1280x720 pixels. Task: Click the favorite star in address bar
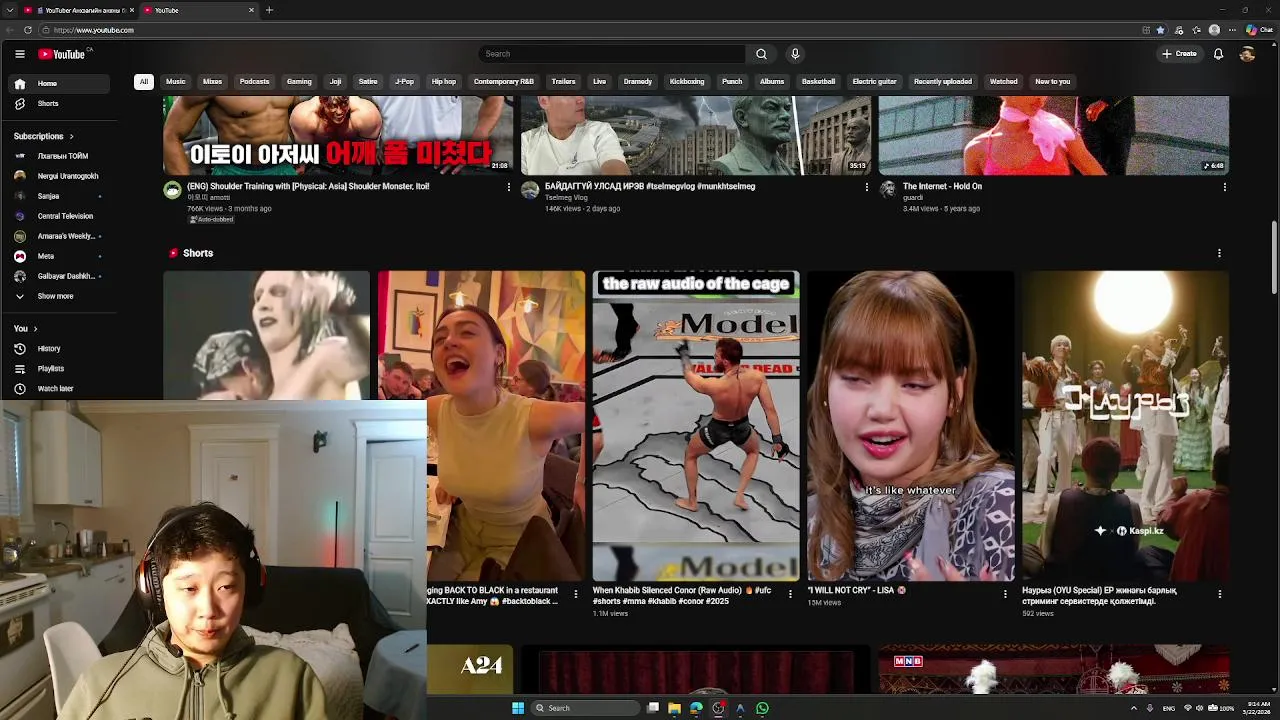pyautogui.click(x=1160, y=30)
